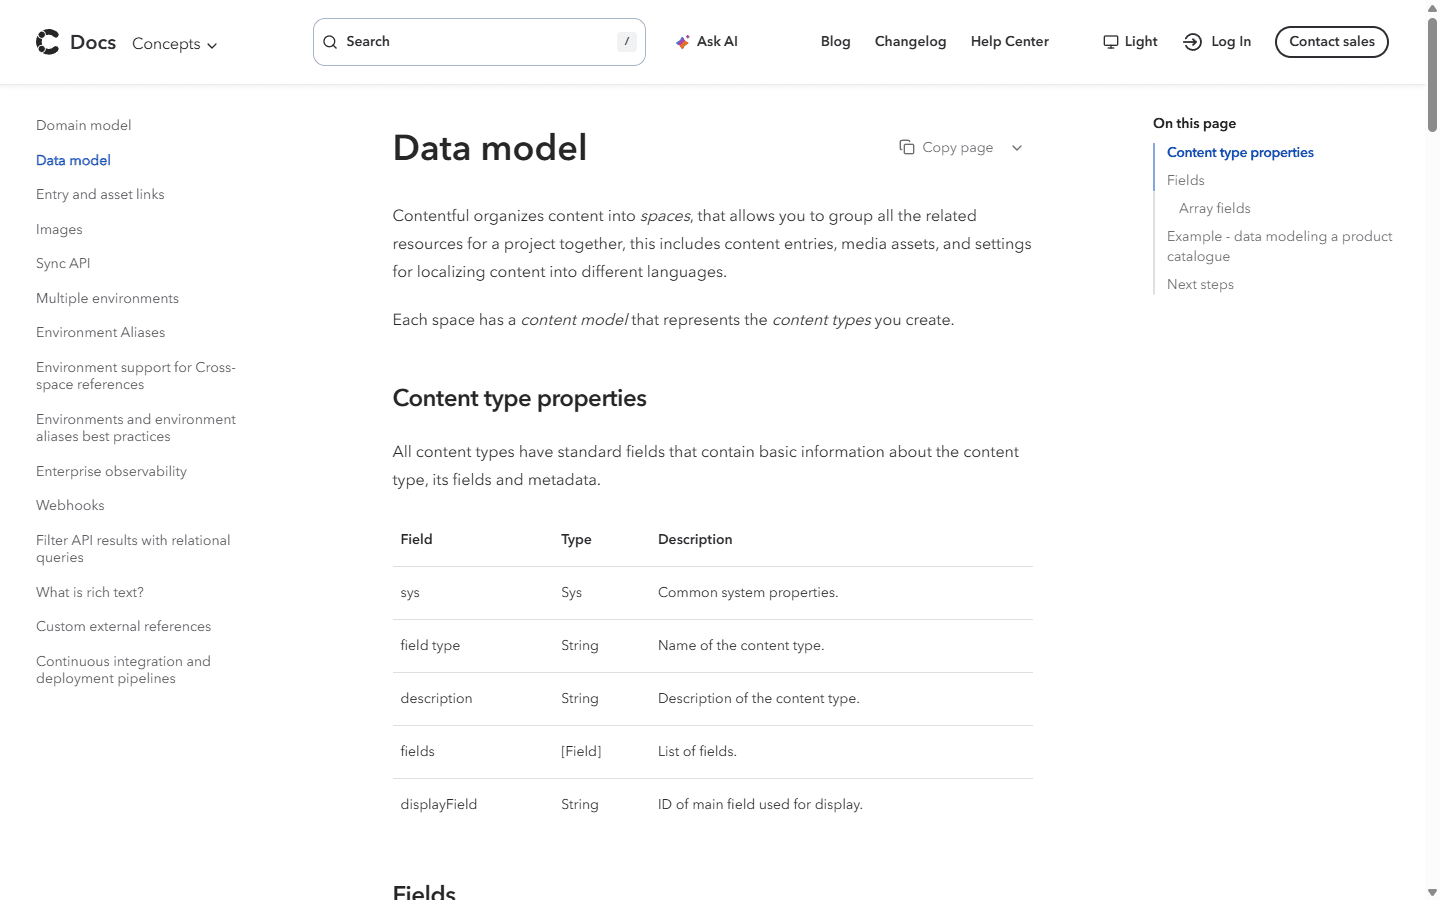Open Custom external references page
The image size is (1440, 900).
[x=124, y=626]
